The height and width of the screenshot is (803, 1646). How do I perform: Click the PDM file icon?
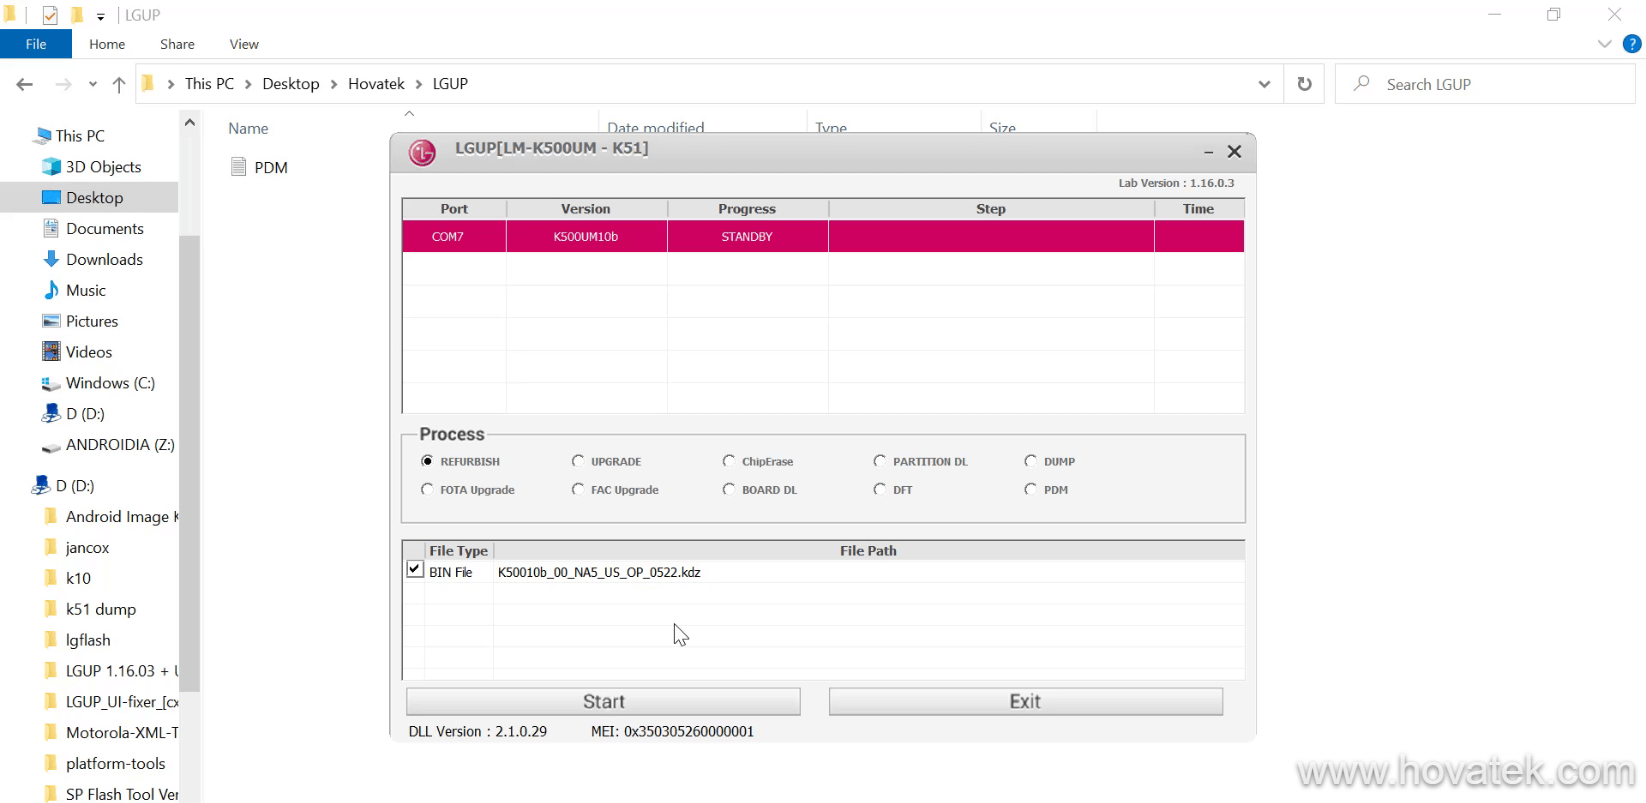tap(238, 167)
